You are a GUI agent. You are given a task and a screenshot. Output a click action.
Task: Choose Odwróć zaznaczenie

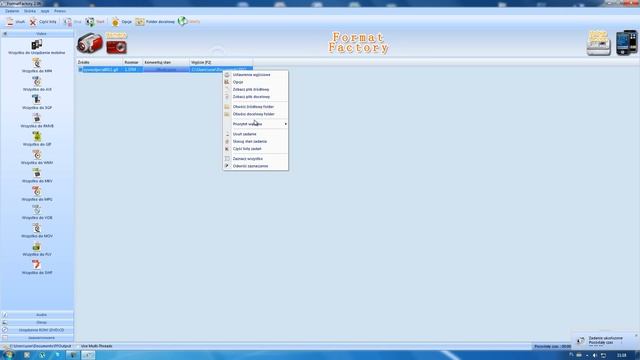click(256, 166)
